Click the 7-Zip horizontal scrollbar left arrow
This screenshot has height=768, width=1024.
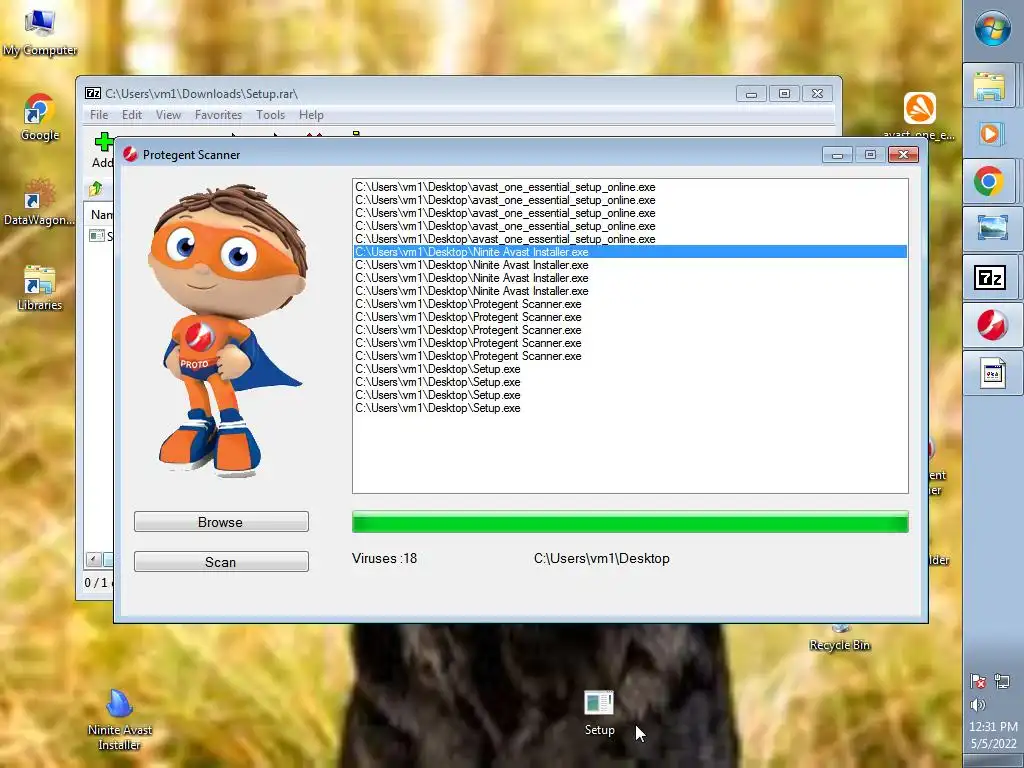tap(93, 560)
